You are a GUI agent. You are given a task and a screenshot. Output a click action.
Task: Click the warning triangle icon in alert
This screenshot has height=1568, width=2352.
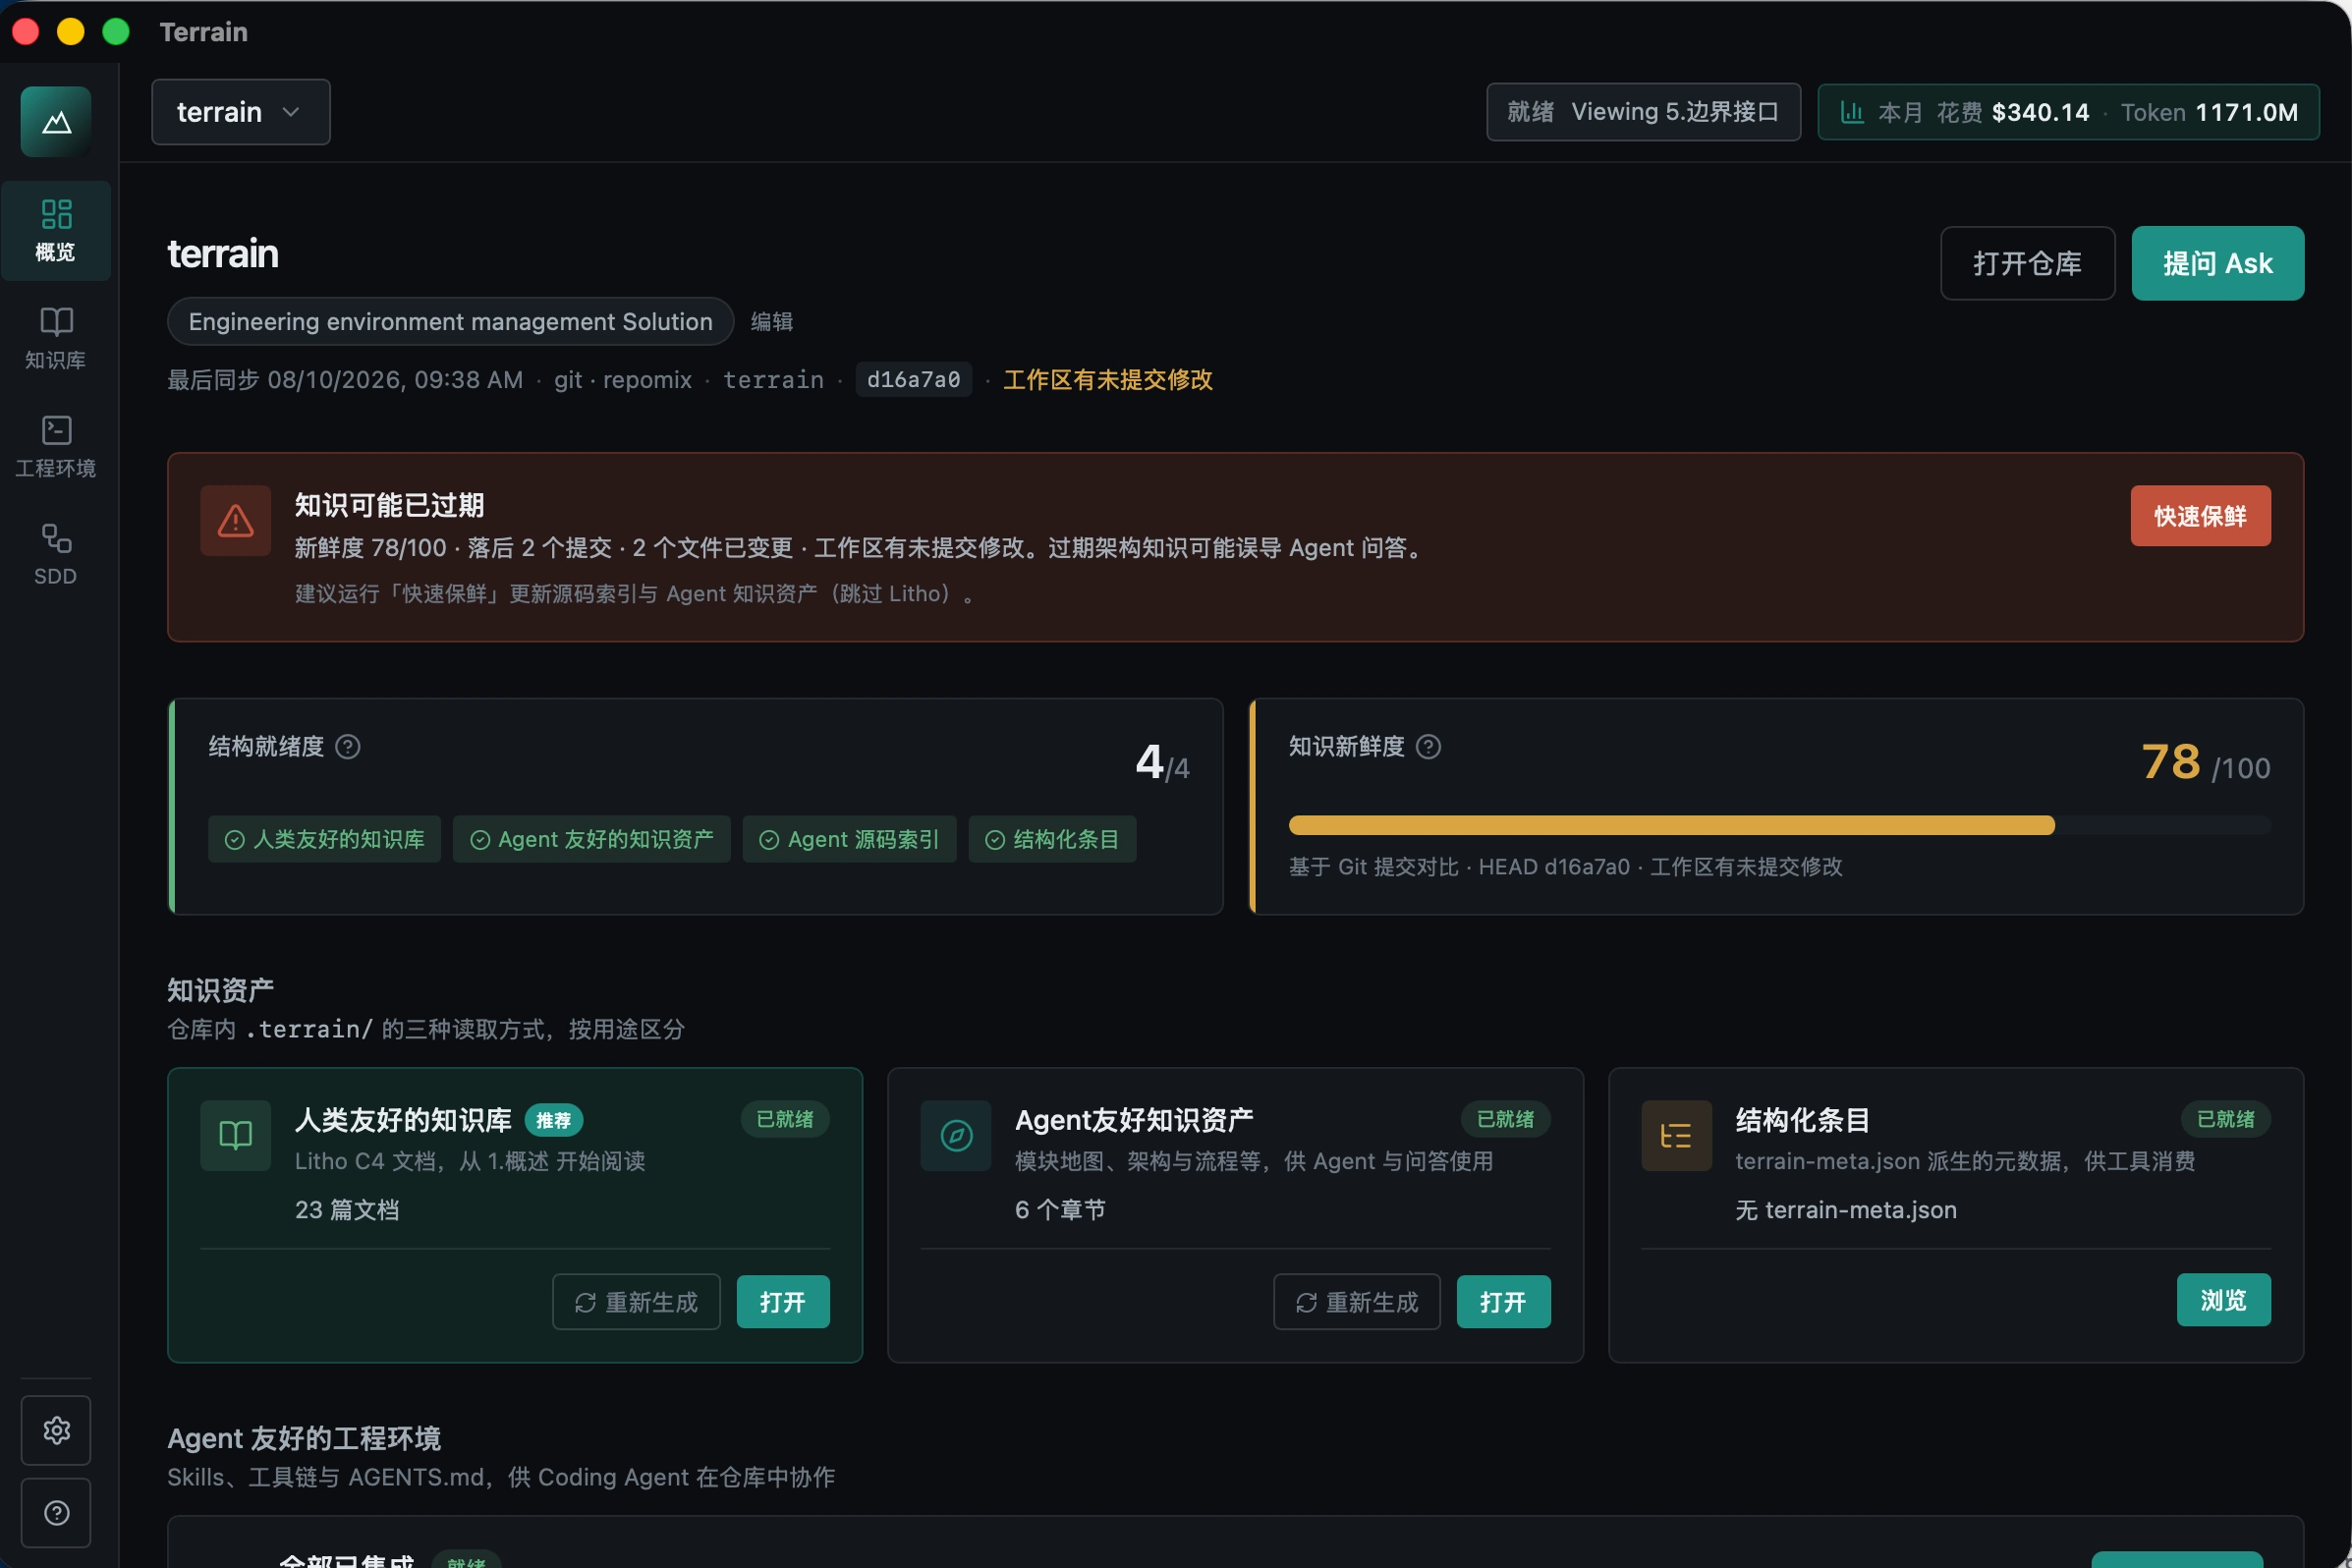[235, 520]
